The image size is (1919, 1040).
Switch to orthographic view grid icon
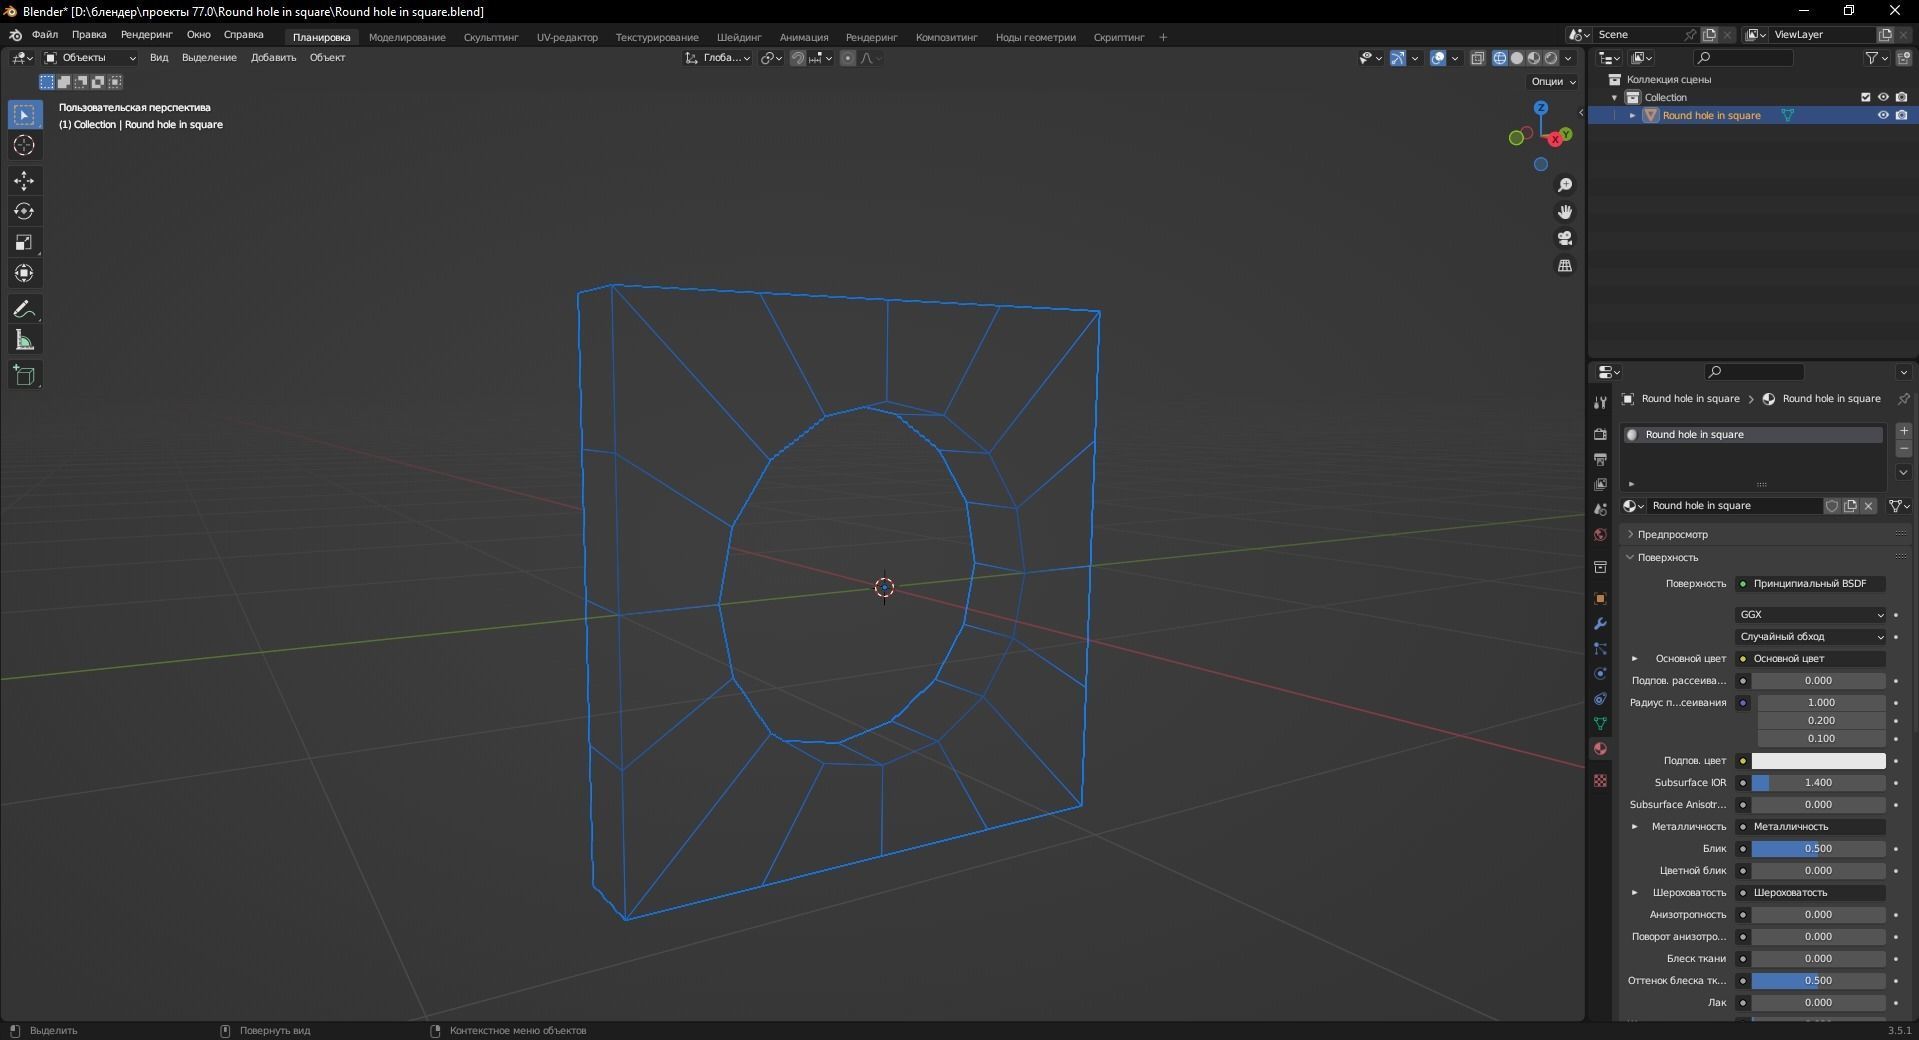(1565, 265)
